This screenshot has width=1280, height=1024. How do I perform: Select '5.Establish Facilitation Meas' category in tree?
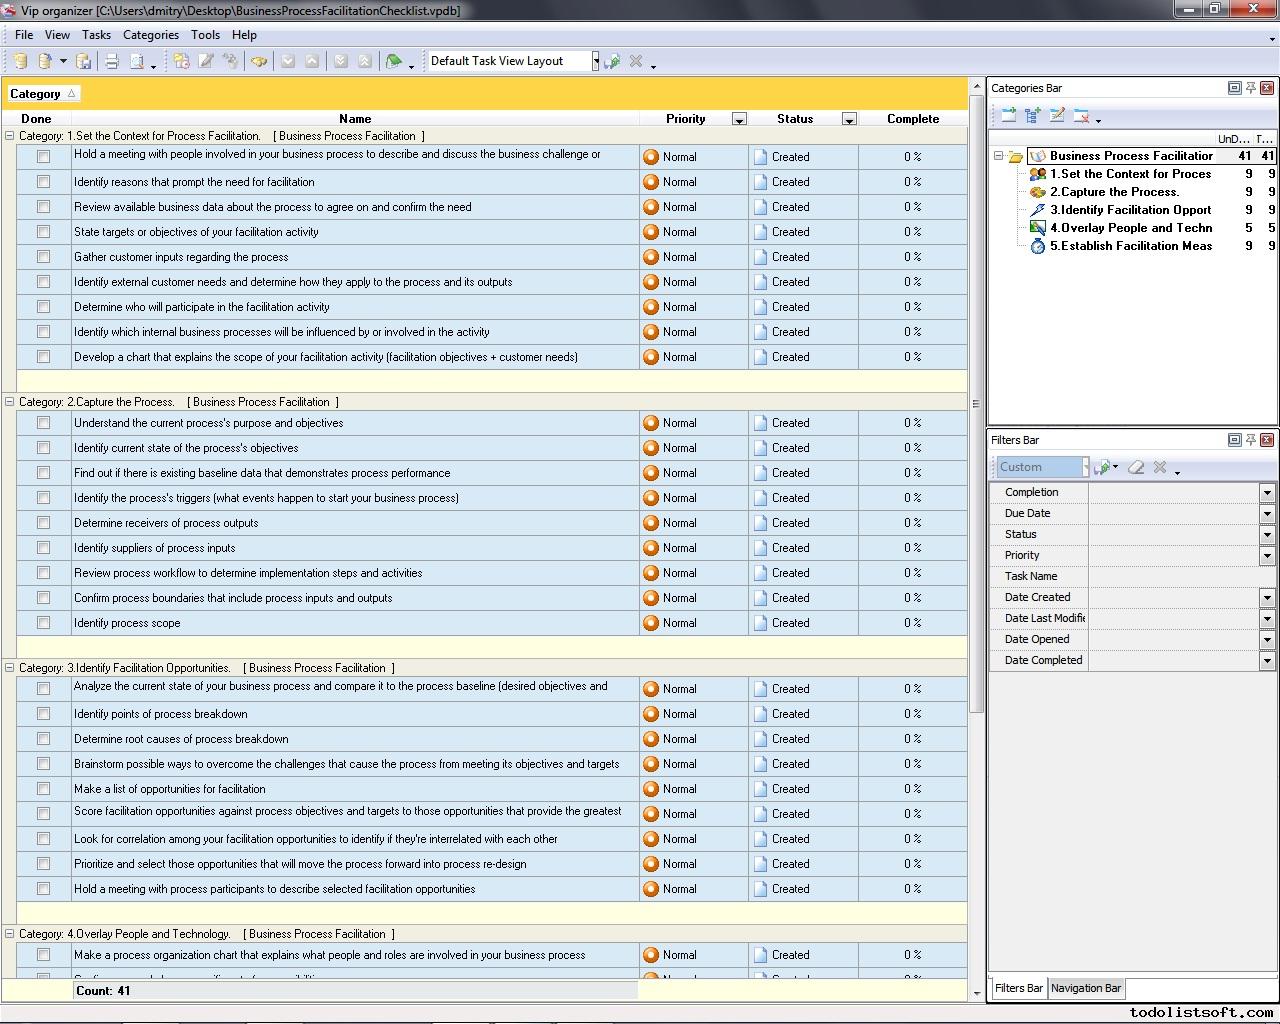coord(1130,246)
